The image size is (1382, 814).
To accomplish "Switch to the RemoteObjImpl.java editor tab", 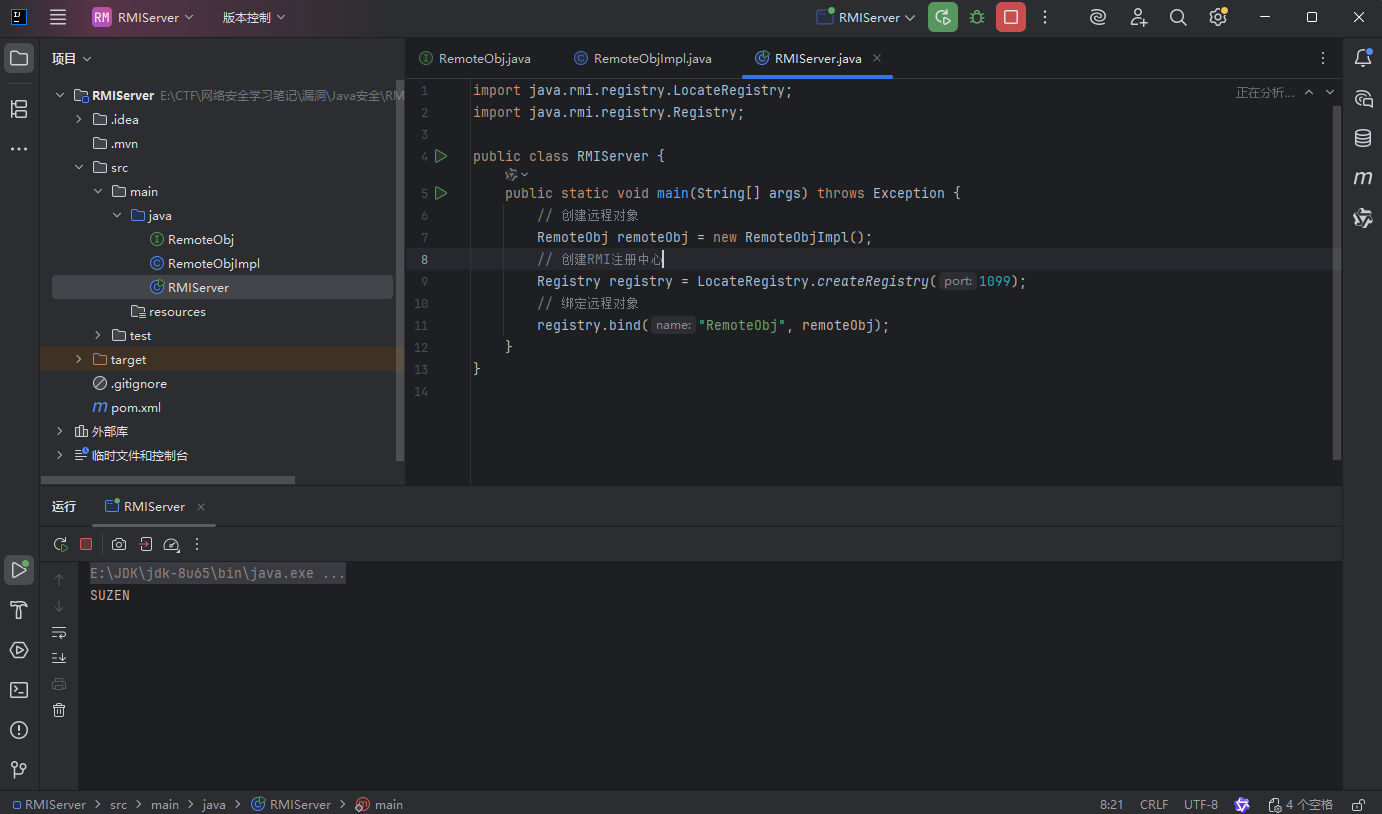I will pyautogui.click(x=652, y=59).
